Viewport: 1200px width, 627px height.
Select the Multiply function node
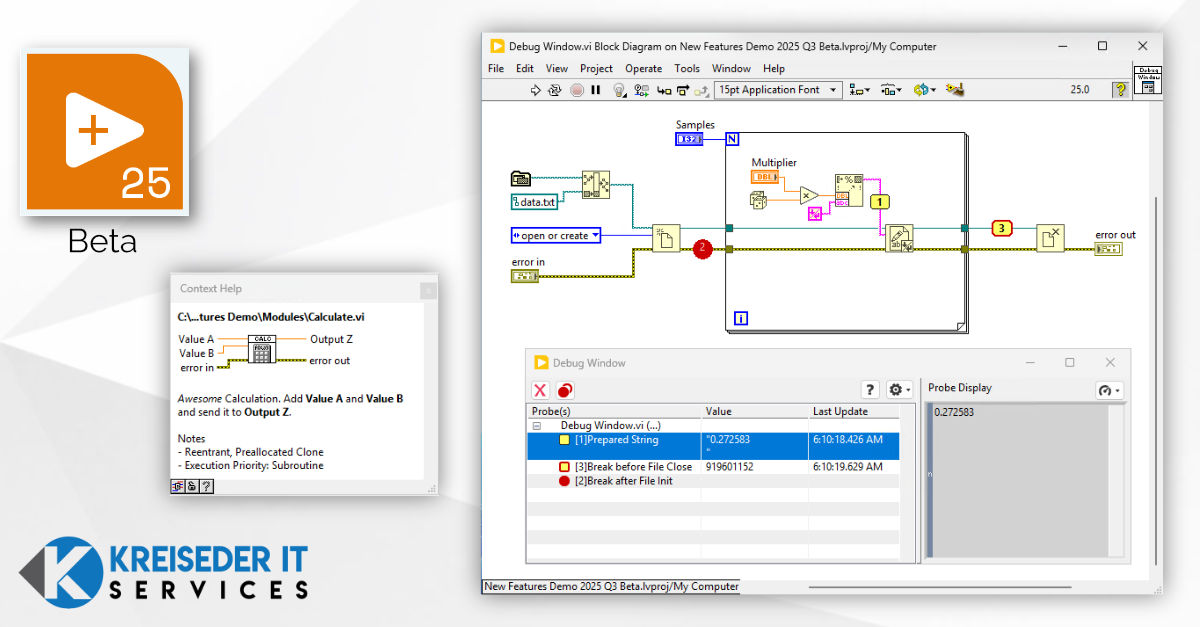point(808,196)
